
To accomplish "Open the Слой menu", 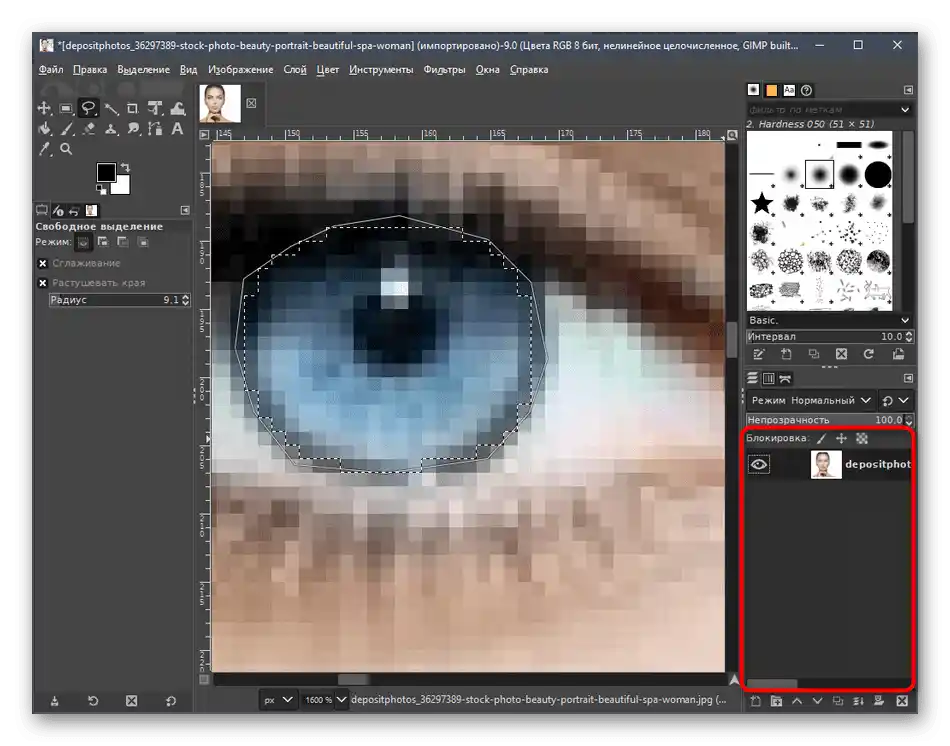I will [x=294, y=70].
